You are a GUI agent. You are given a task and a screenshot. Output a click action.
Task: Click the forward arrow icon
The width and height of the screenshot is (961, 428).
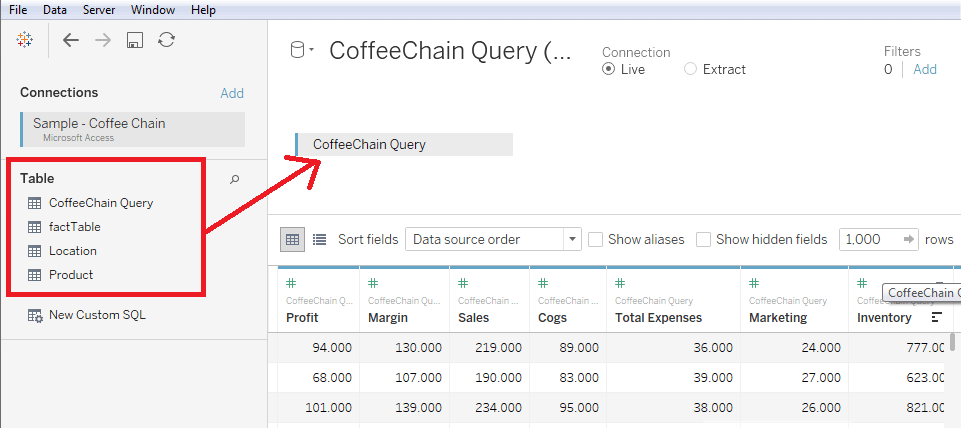coord(103,40)
